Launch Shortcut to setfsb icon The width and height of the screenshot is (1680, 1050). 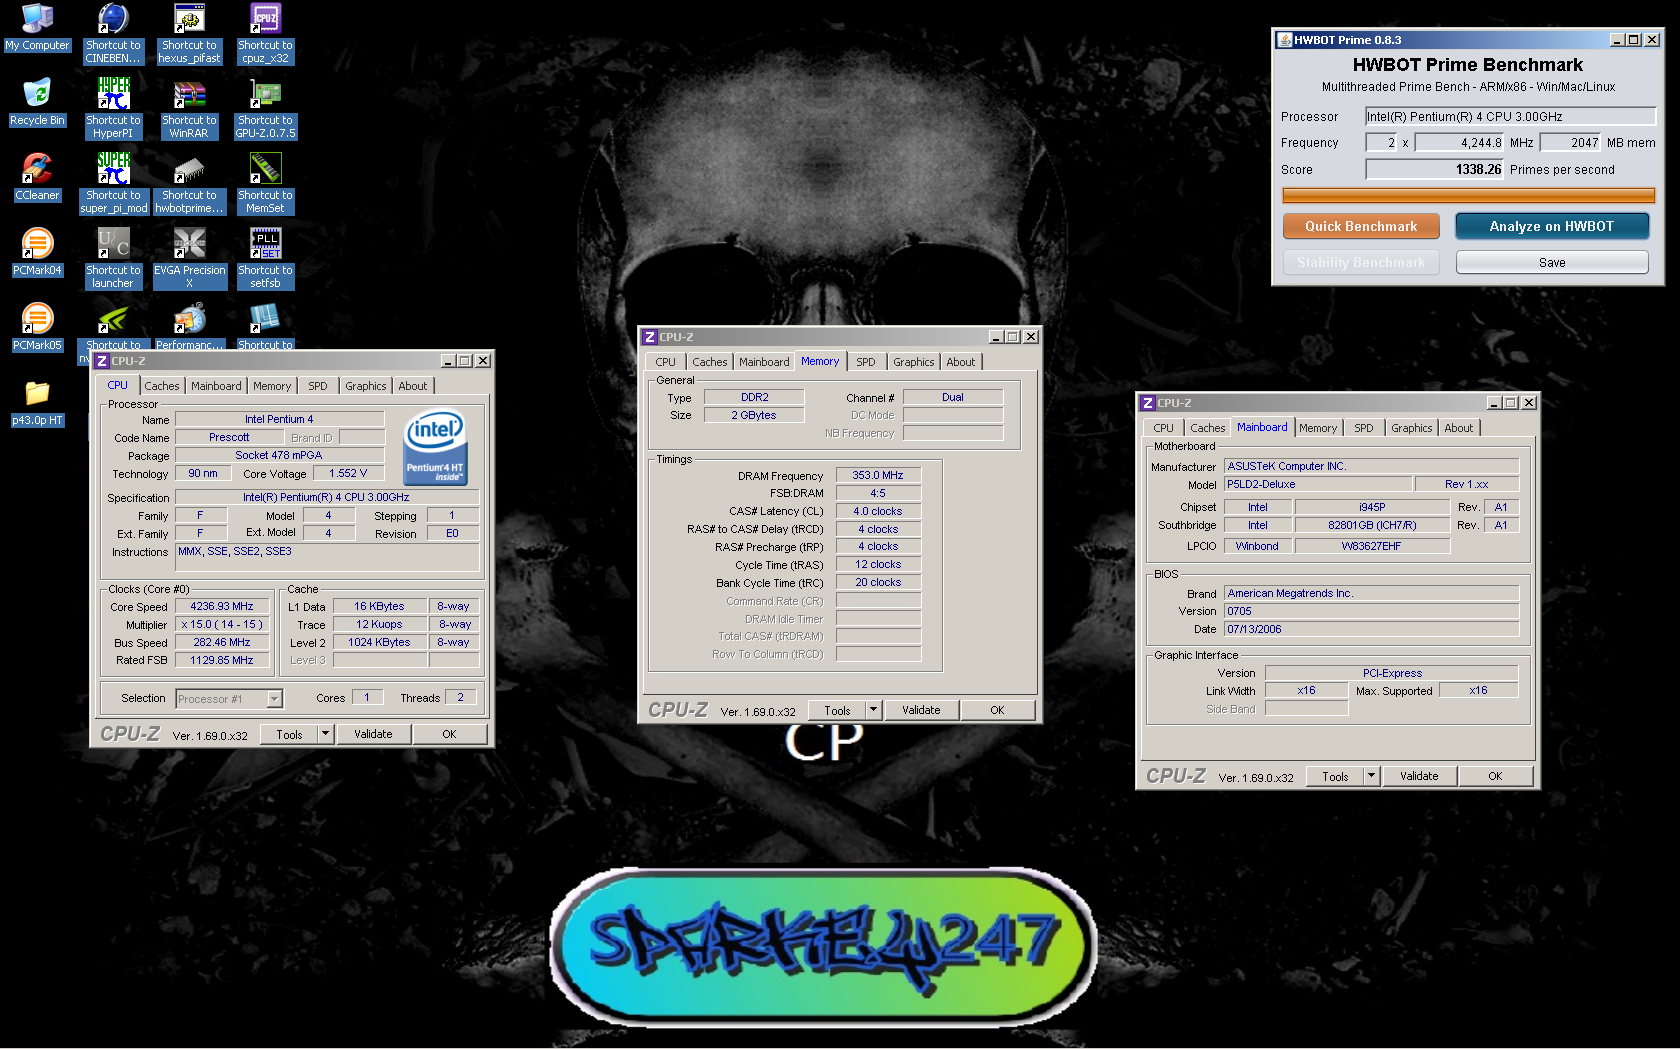265,258
